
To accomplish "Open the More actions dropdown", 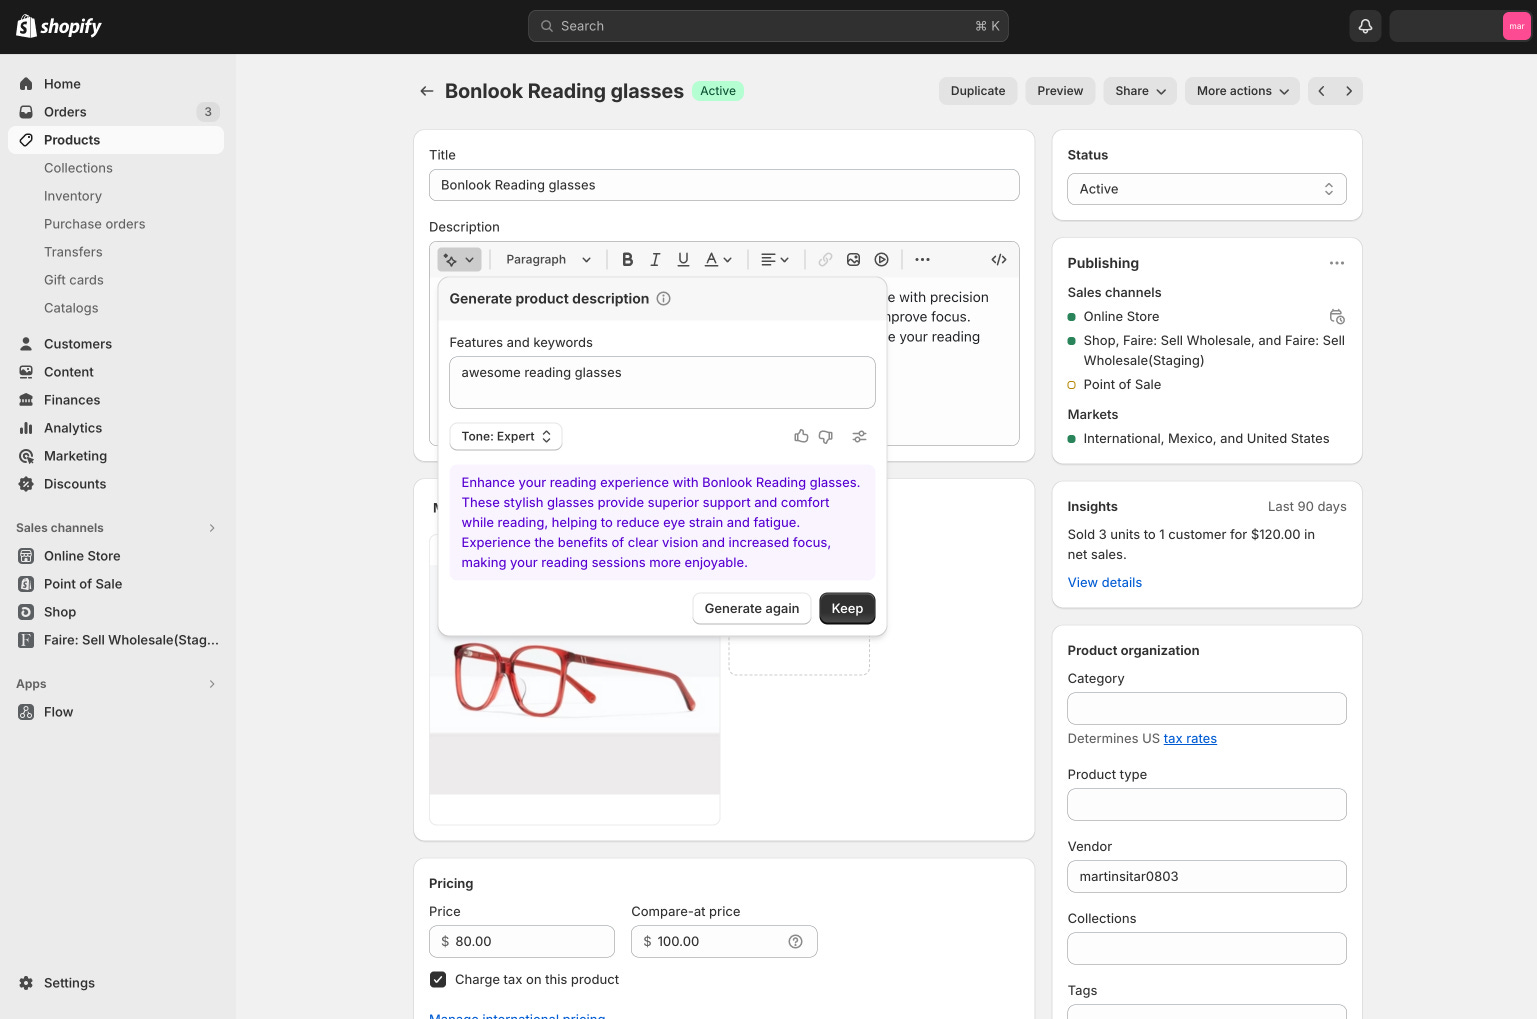I will point(1243,91).
